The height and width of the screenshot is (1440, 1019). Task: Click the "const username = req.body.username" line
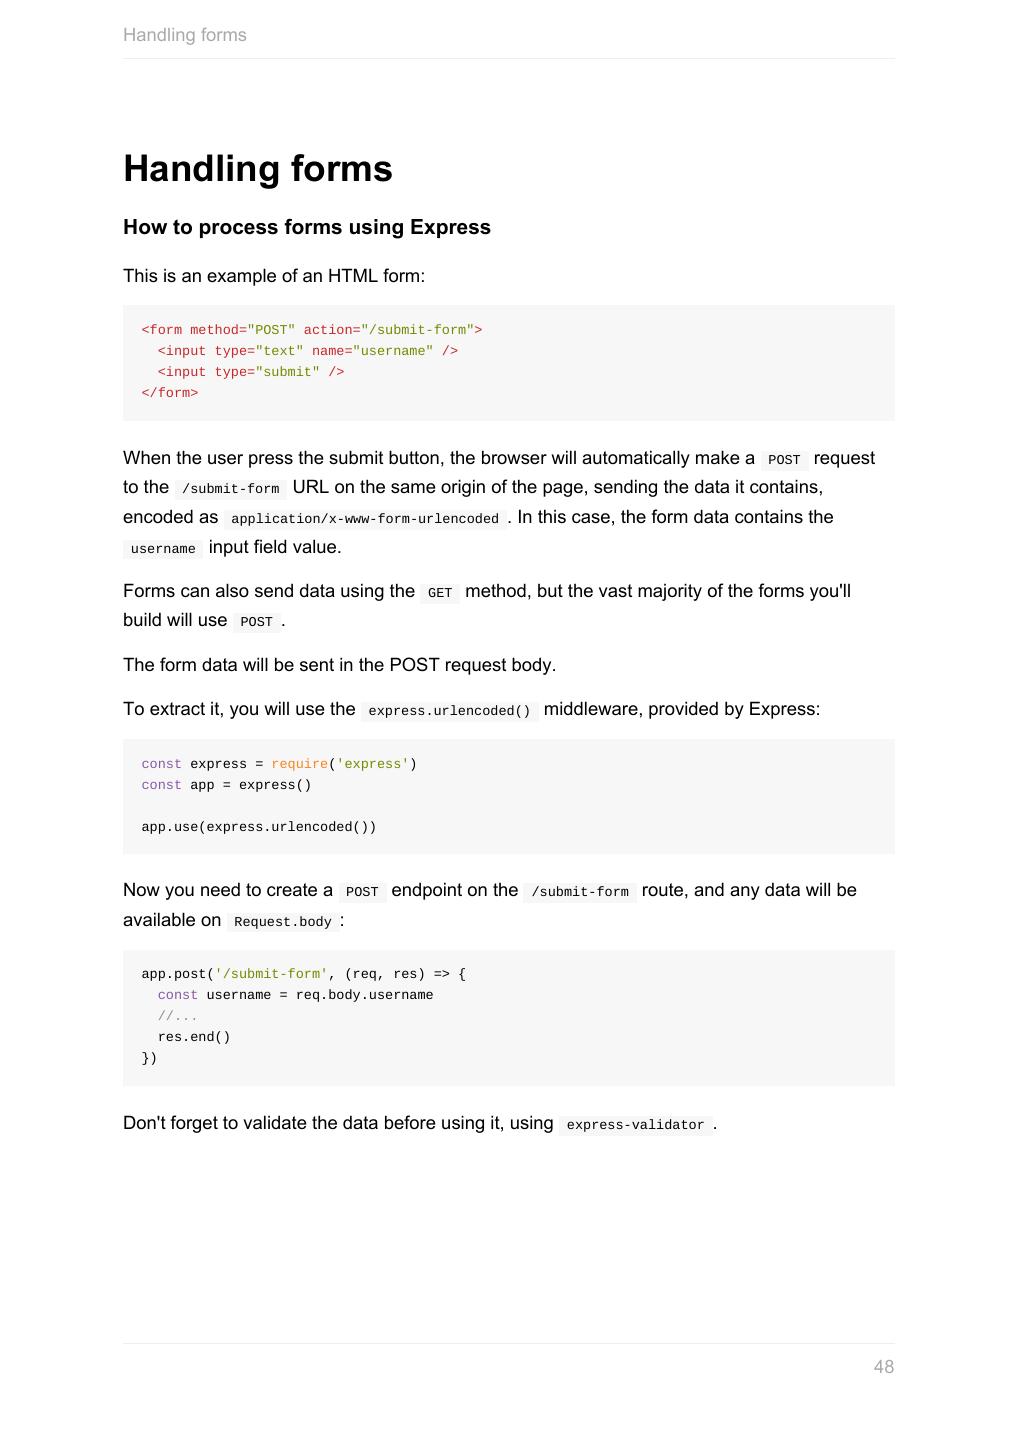(295, 995)
